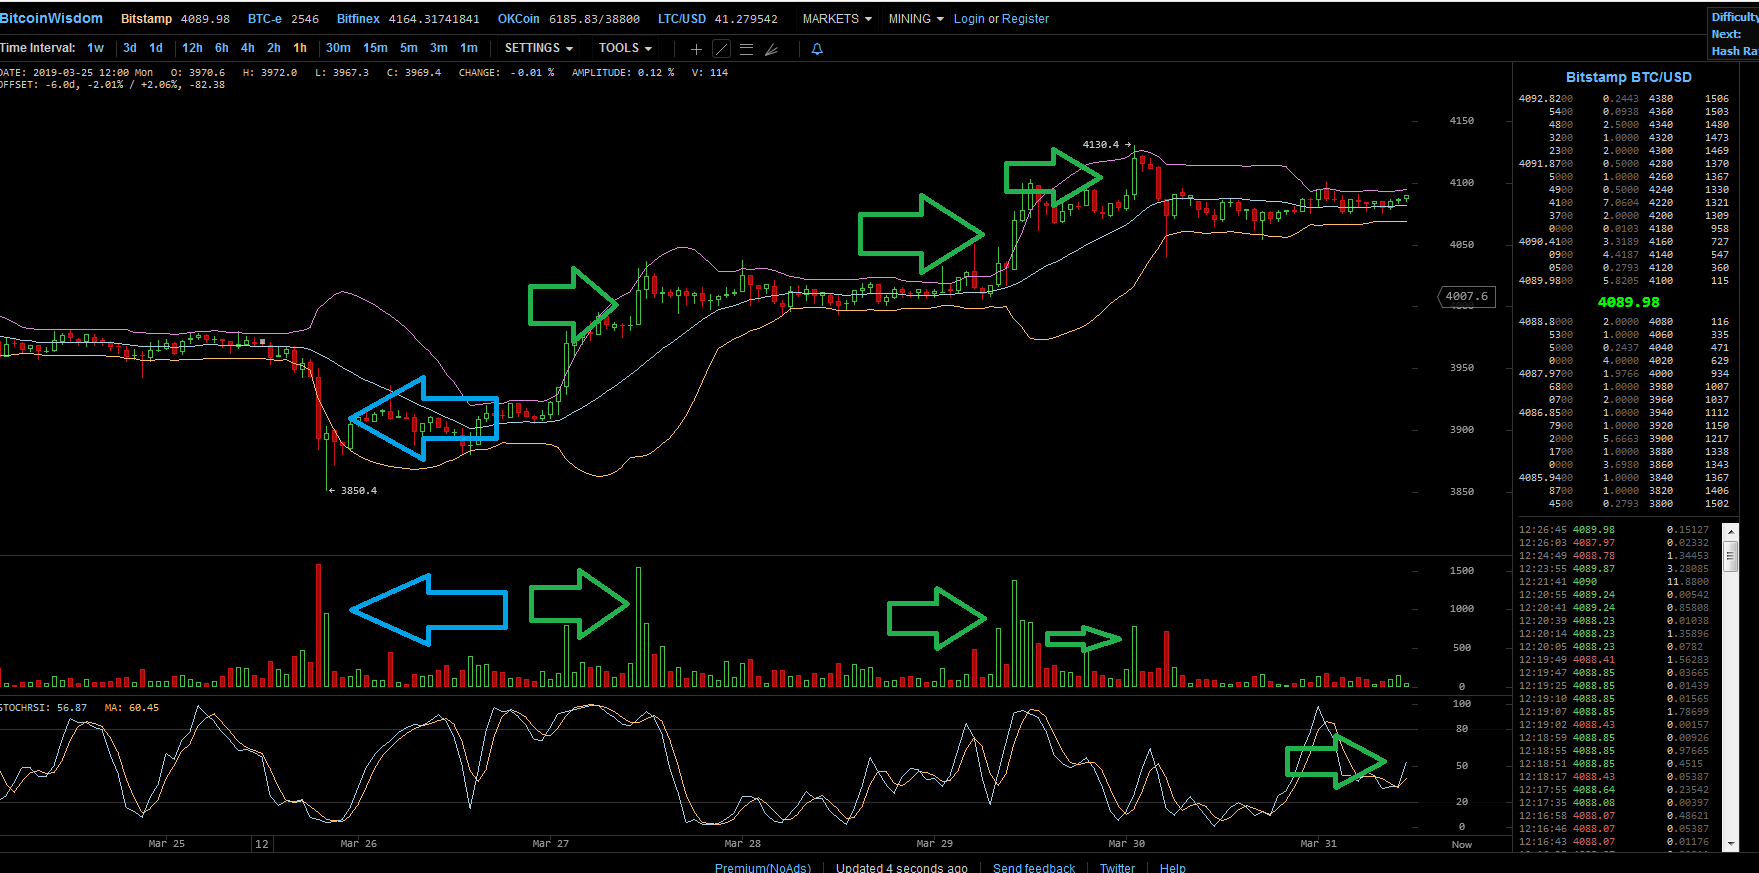Set the chart interval to 12h
Screen dimensions: 1759x873
(192, 48)
